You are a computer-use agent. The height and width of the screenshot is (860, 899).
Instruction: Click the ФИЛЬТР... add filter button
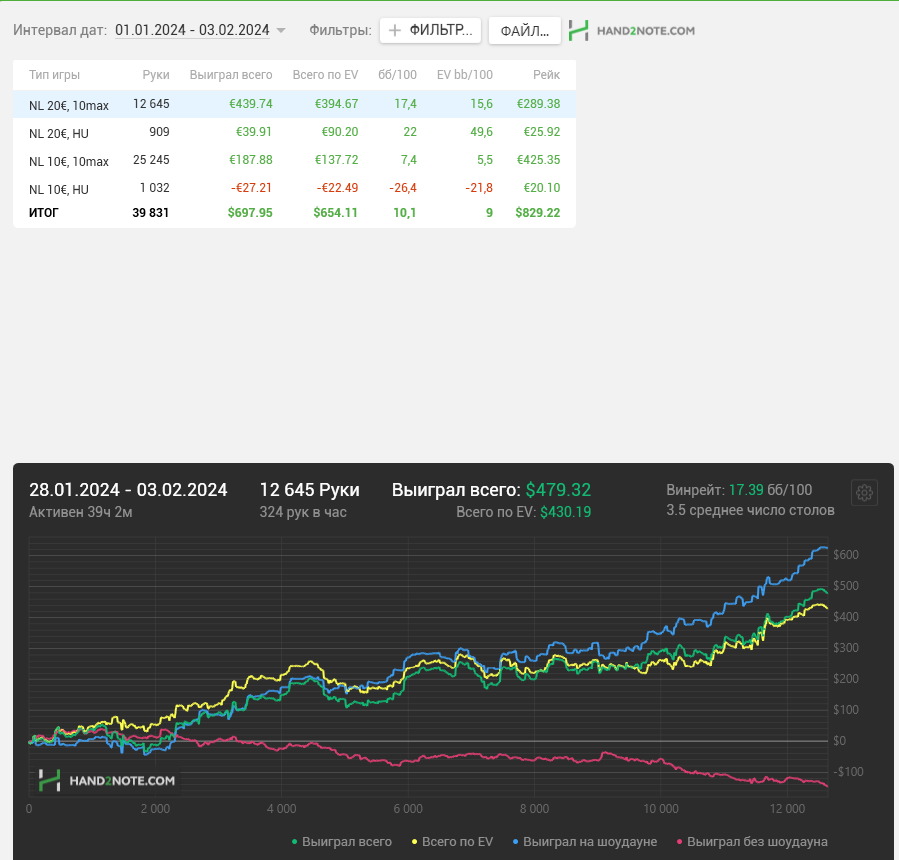coord(430,30)
